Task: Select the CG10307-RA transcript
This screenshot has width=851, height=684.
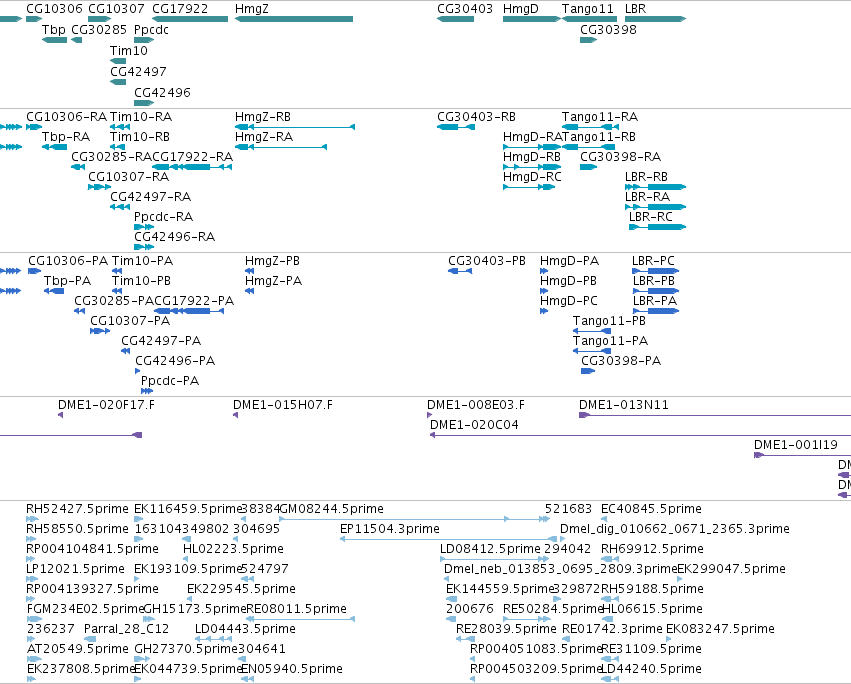Action: pos(99,187)
